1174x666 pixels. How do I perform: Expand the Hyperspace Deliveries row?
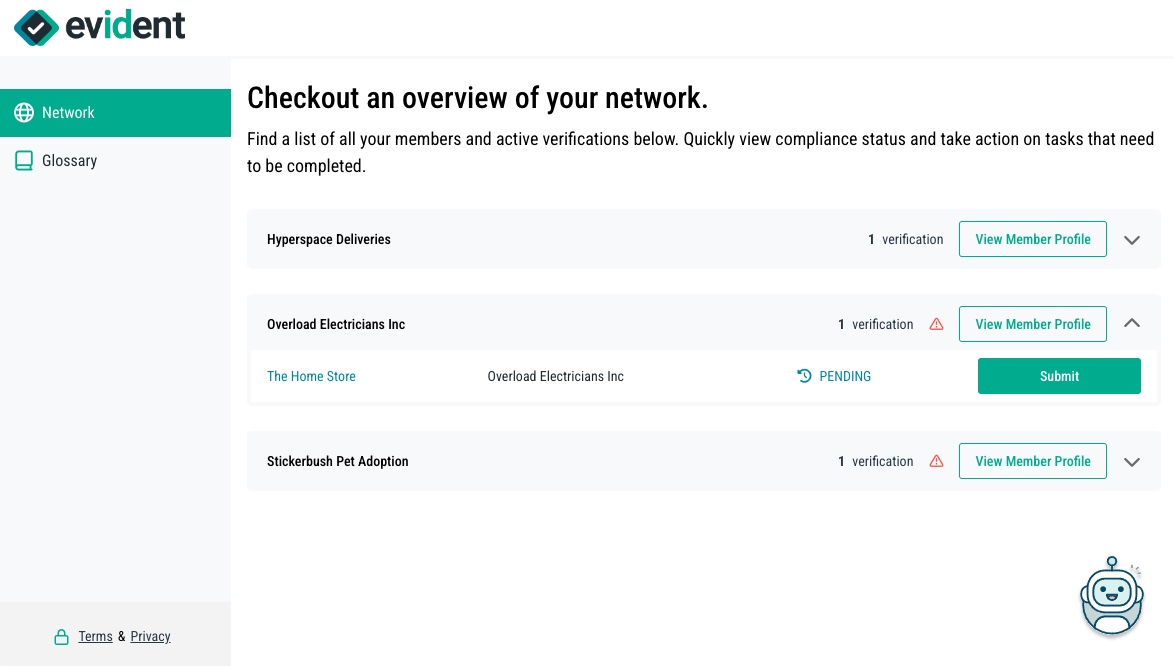[x=1132, y=239]
